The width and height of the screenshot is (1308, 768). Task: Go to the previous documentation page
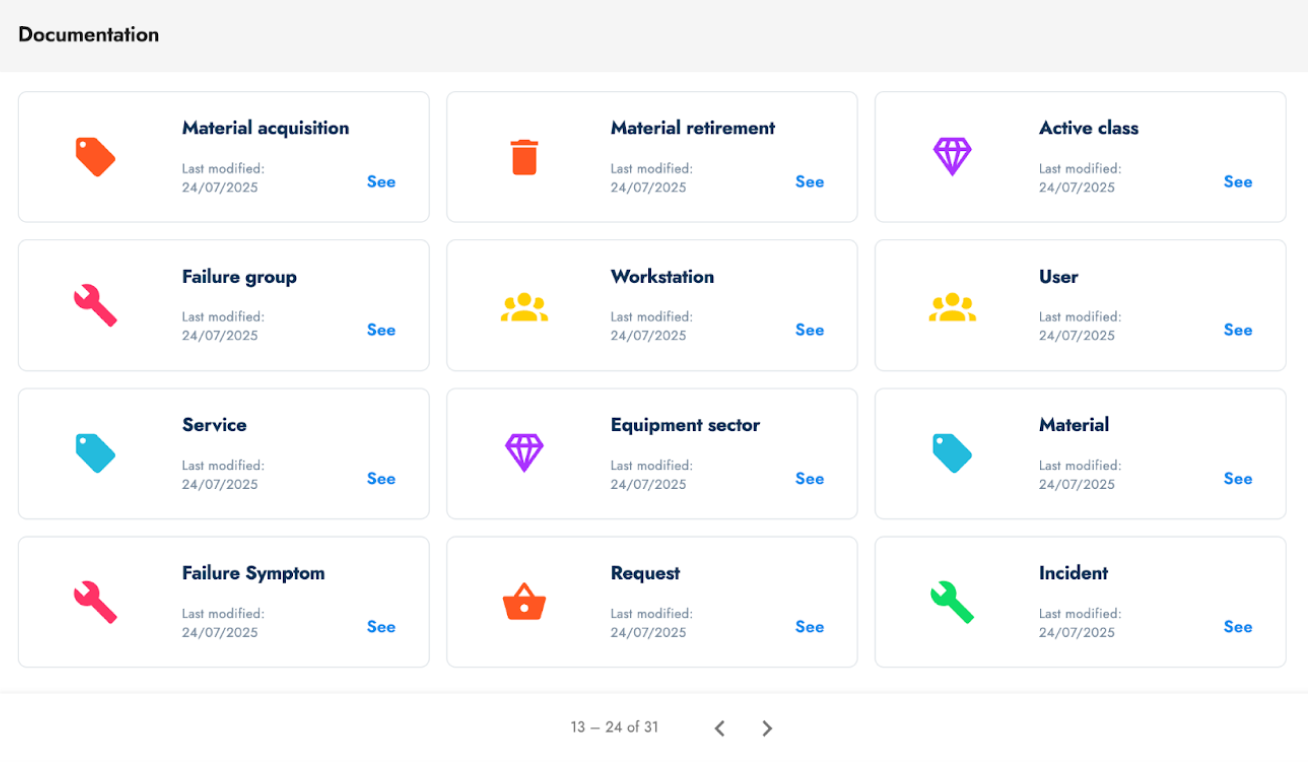(719, 728)
